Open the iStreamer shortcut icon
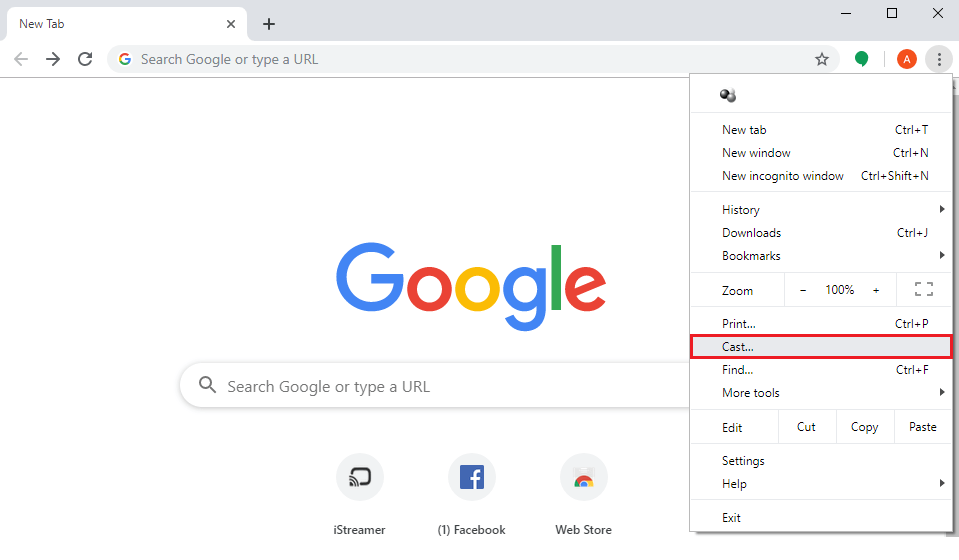The image size is (959, 560). click(x=360, y=477)
